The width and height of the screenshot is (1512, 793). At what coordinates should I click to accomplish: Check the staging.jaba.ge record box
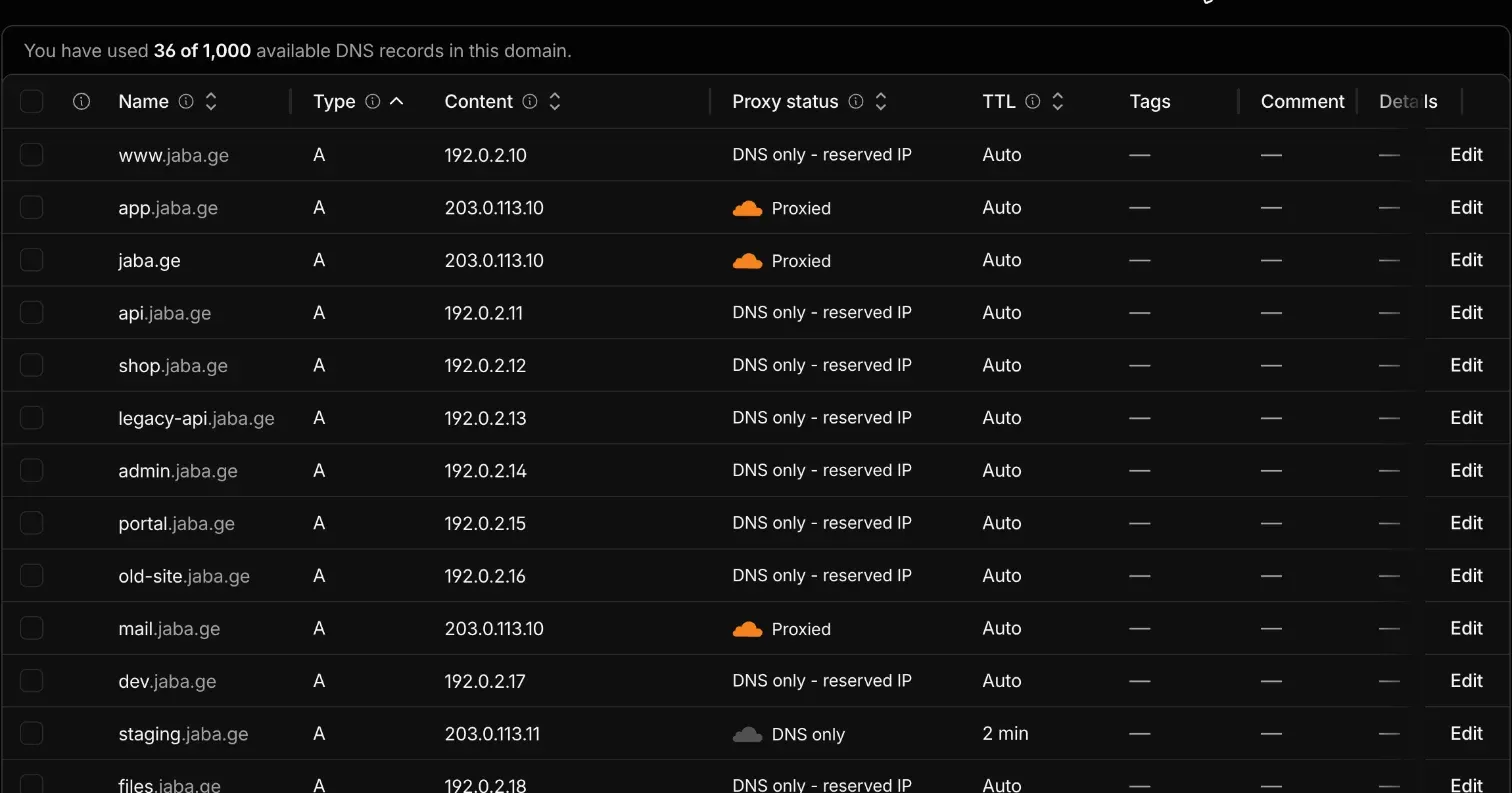click(x=32, y=734)
